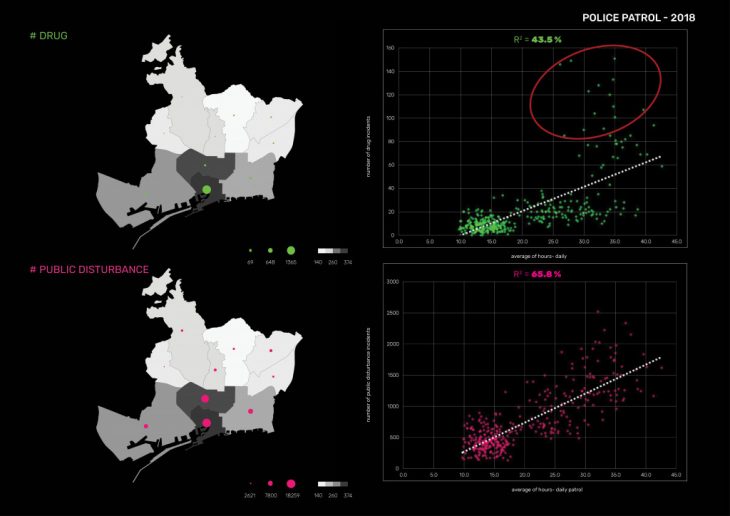Click the pink R² = 65.8 % label
Image resolution: width=730 pixels, height=516 pixels.
coord(537,272)
